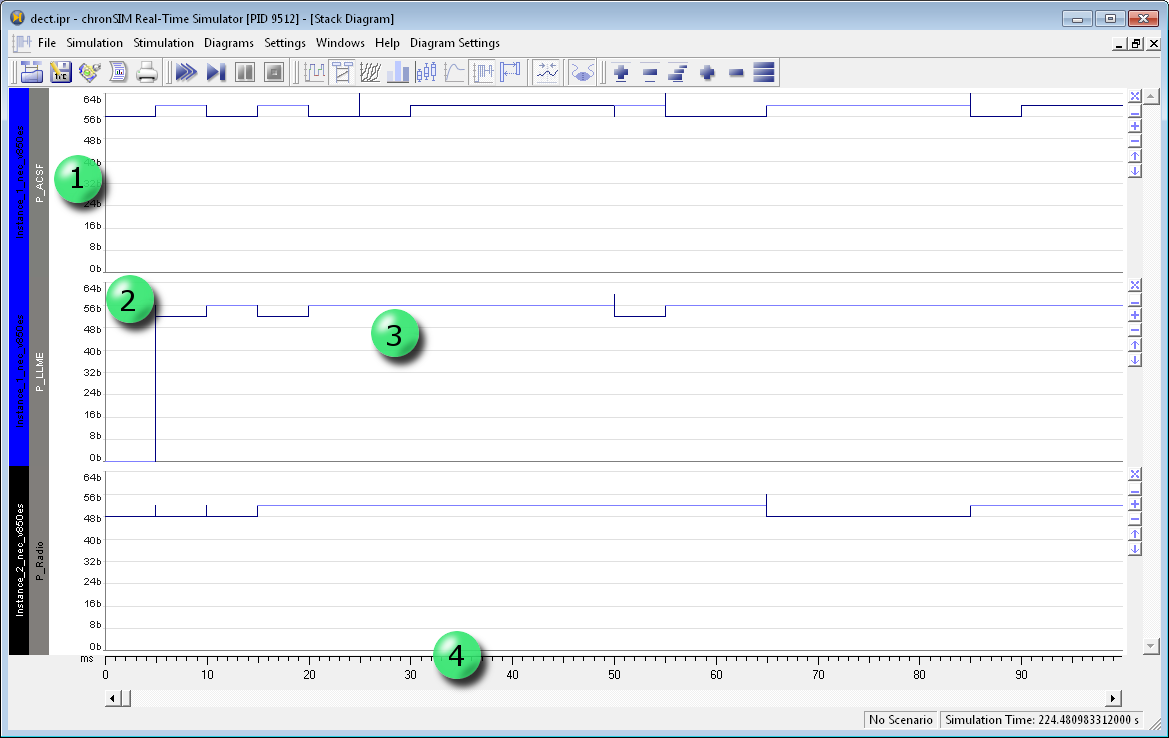
Task: Click the horizontal scrollbar left arrow
Action: (112, 698)
